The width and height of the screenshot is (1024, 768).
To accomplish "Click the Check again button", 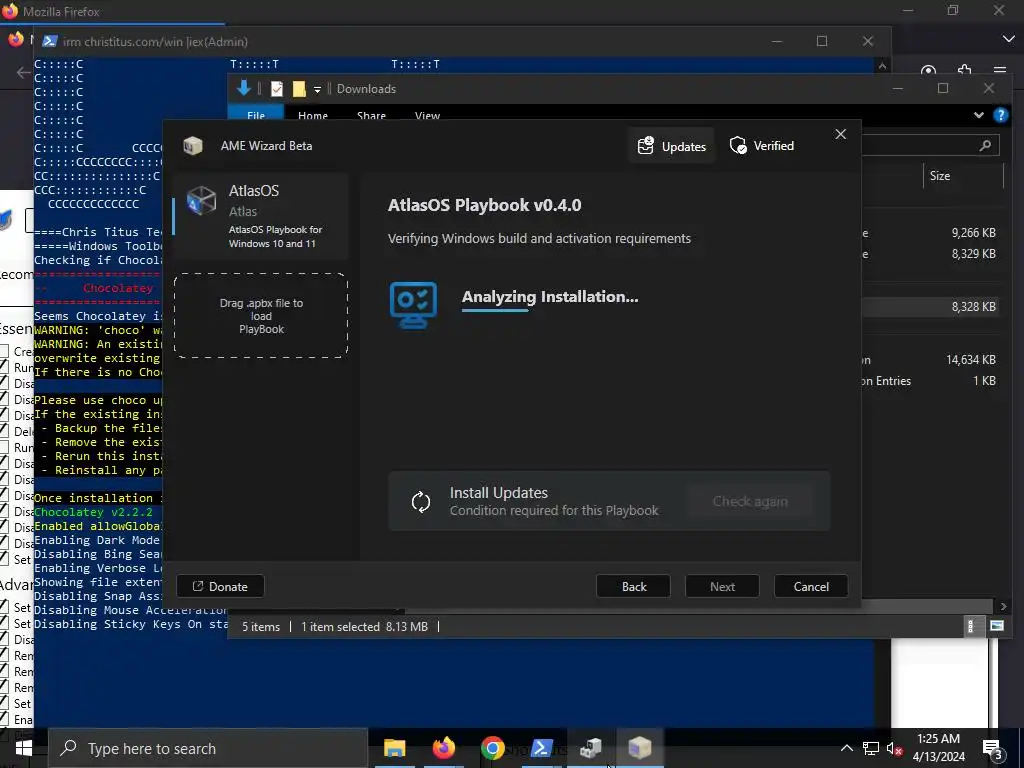I will click(x=750, y=502).
